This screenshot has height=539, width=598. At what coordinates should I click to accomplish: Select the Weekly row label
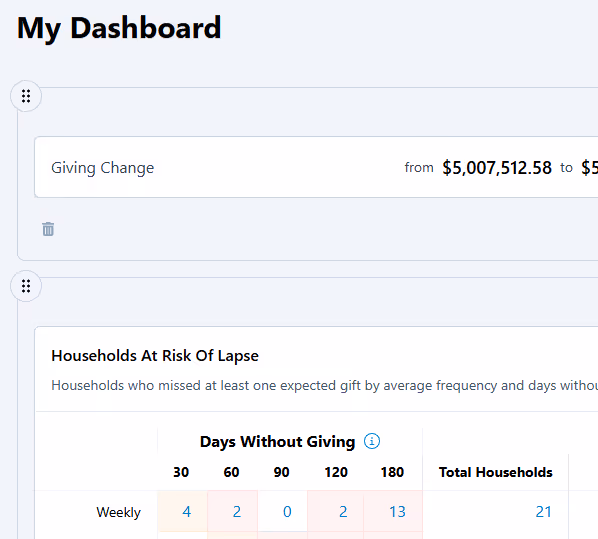[119, 512]
